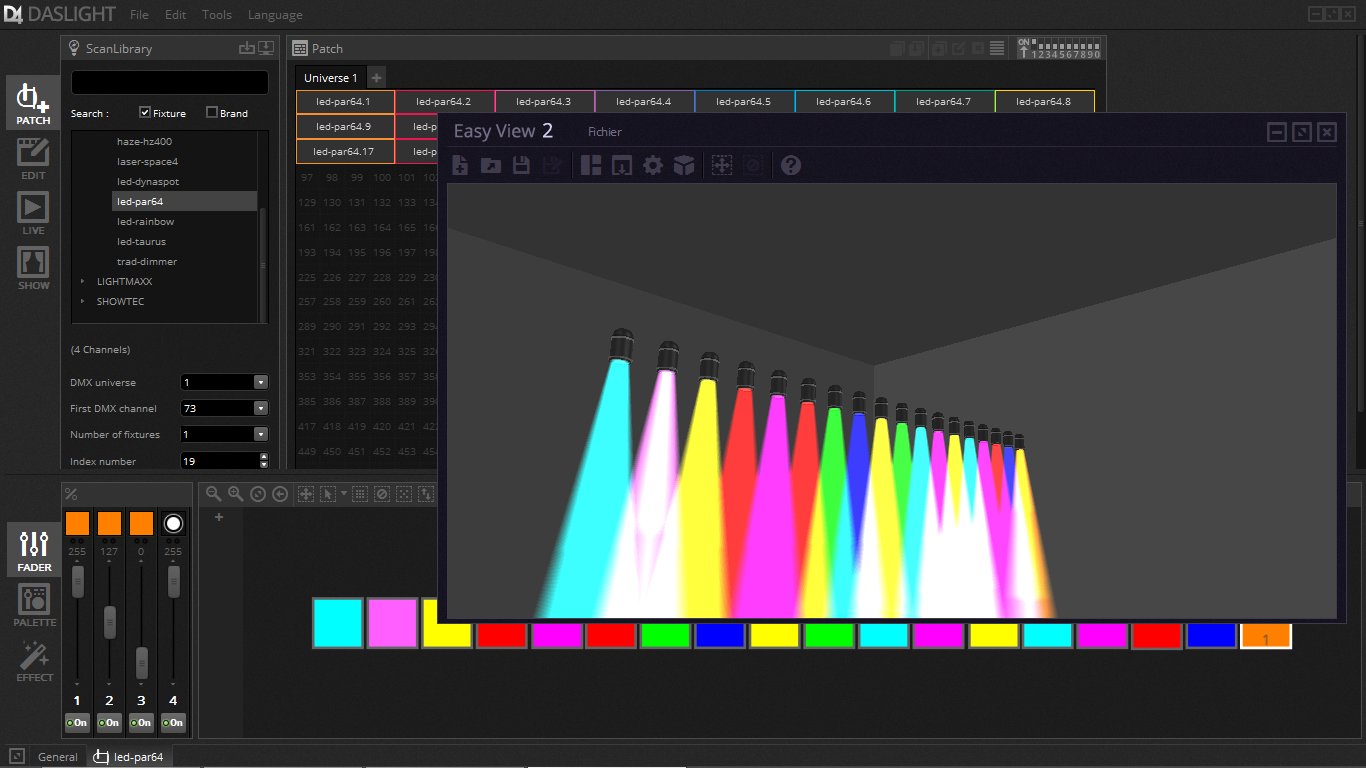Switch to EDIT mode icon

pos(33,158)
